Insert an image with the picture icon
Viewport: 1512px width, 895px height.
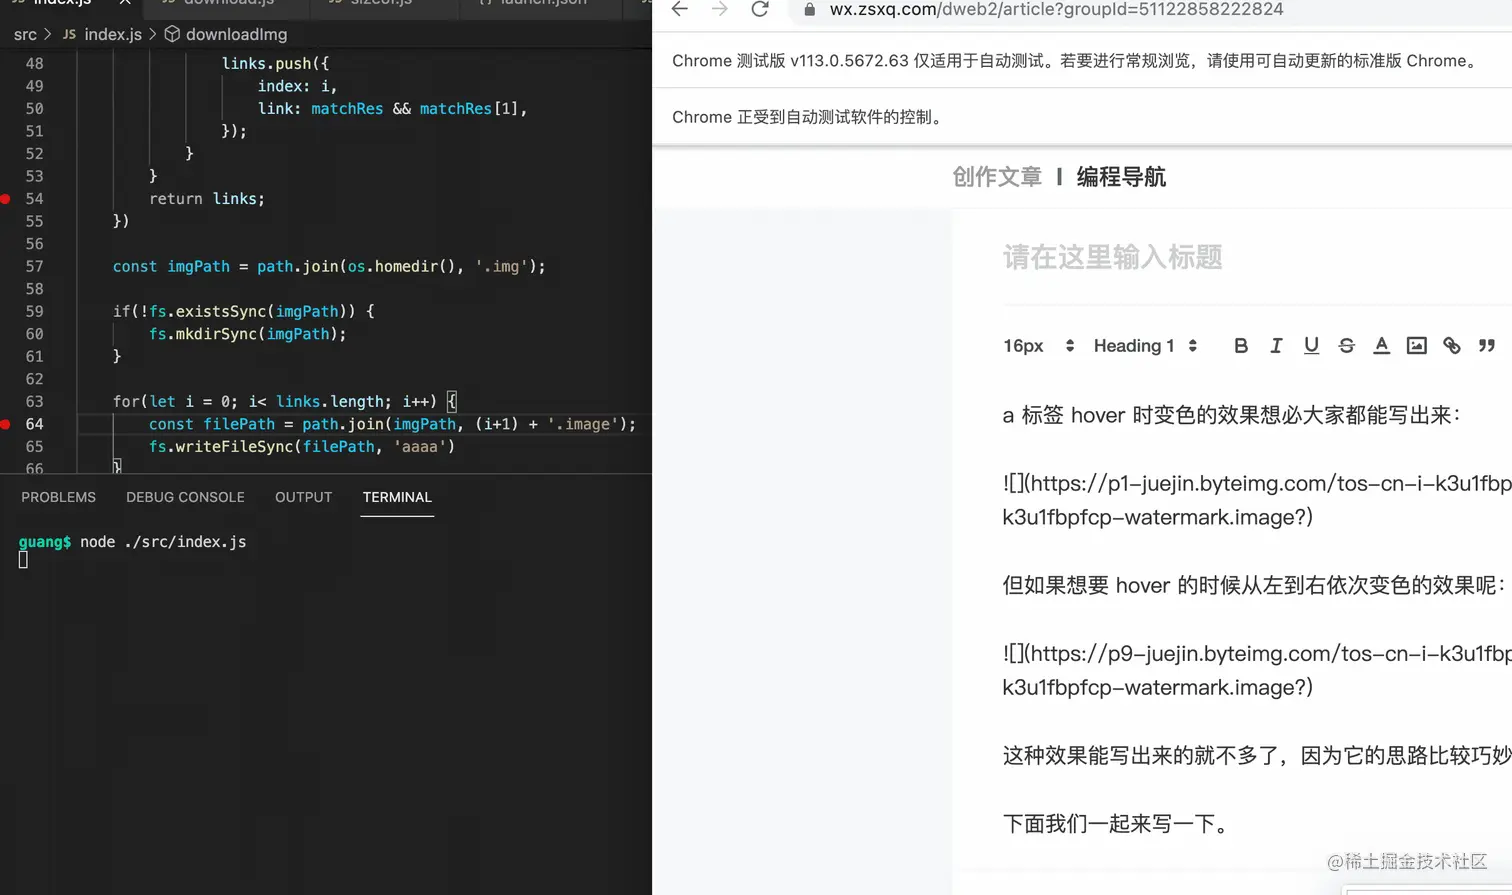(x=1416, y=346)
